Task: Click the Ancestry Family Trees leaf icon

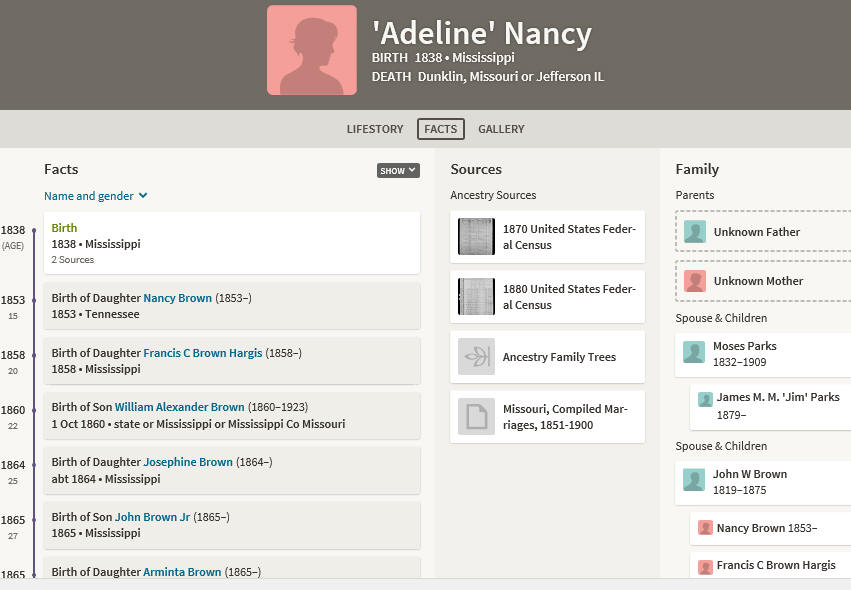Action: click(476, 357)
